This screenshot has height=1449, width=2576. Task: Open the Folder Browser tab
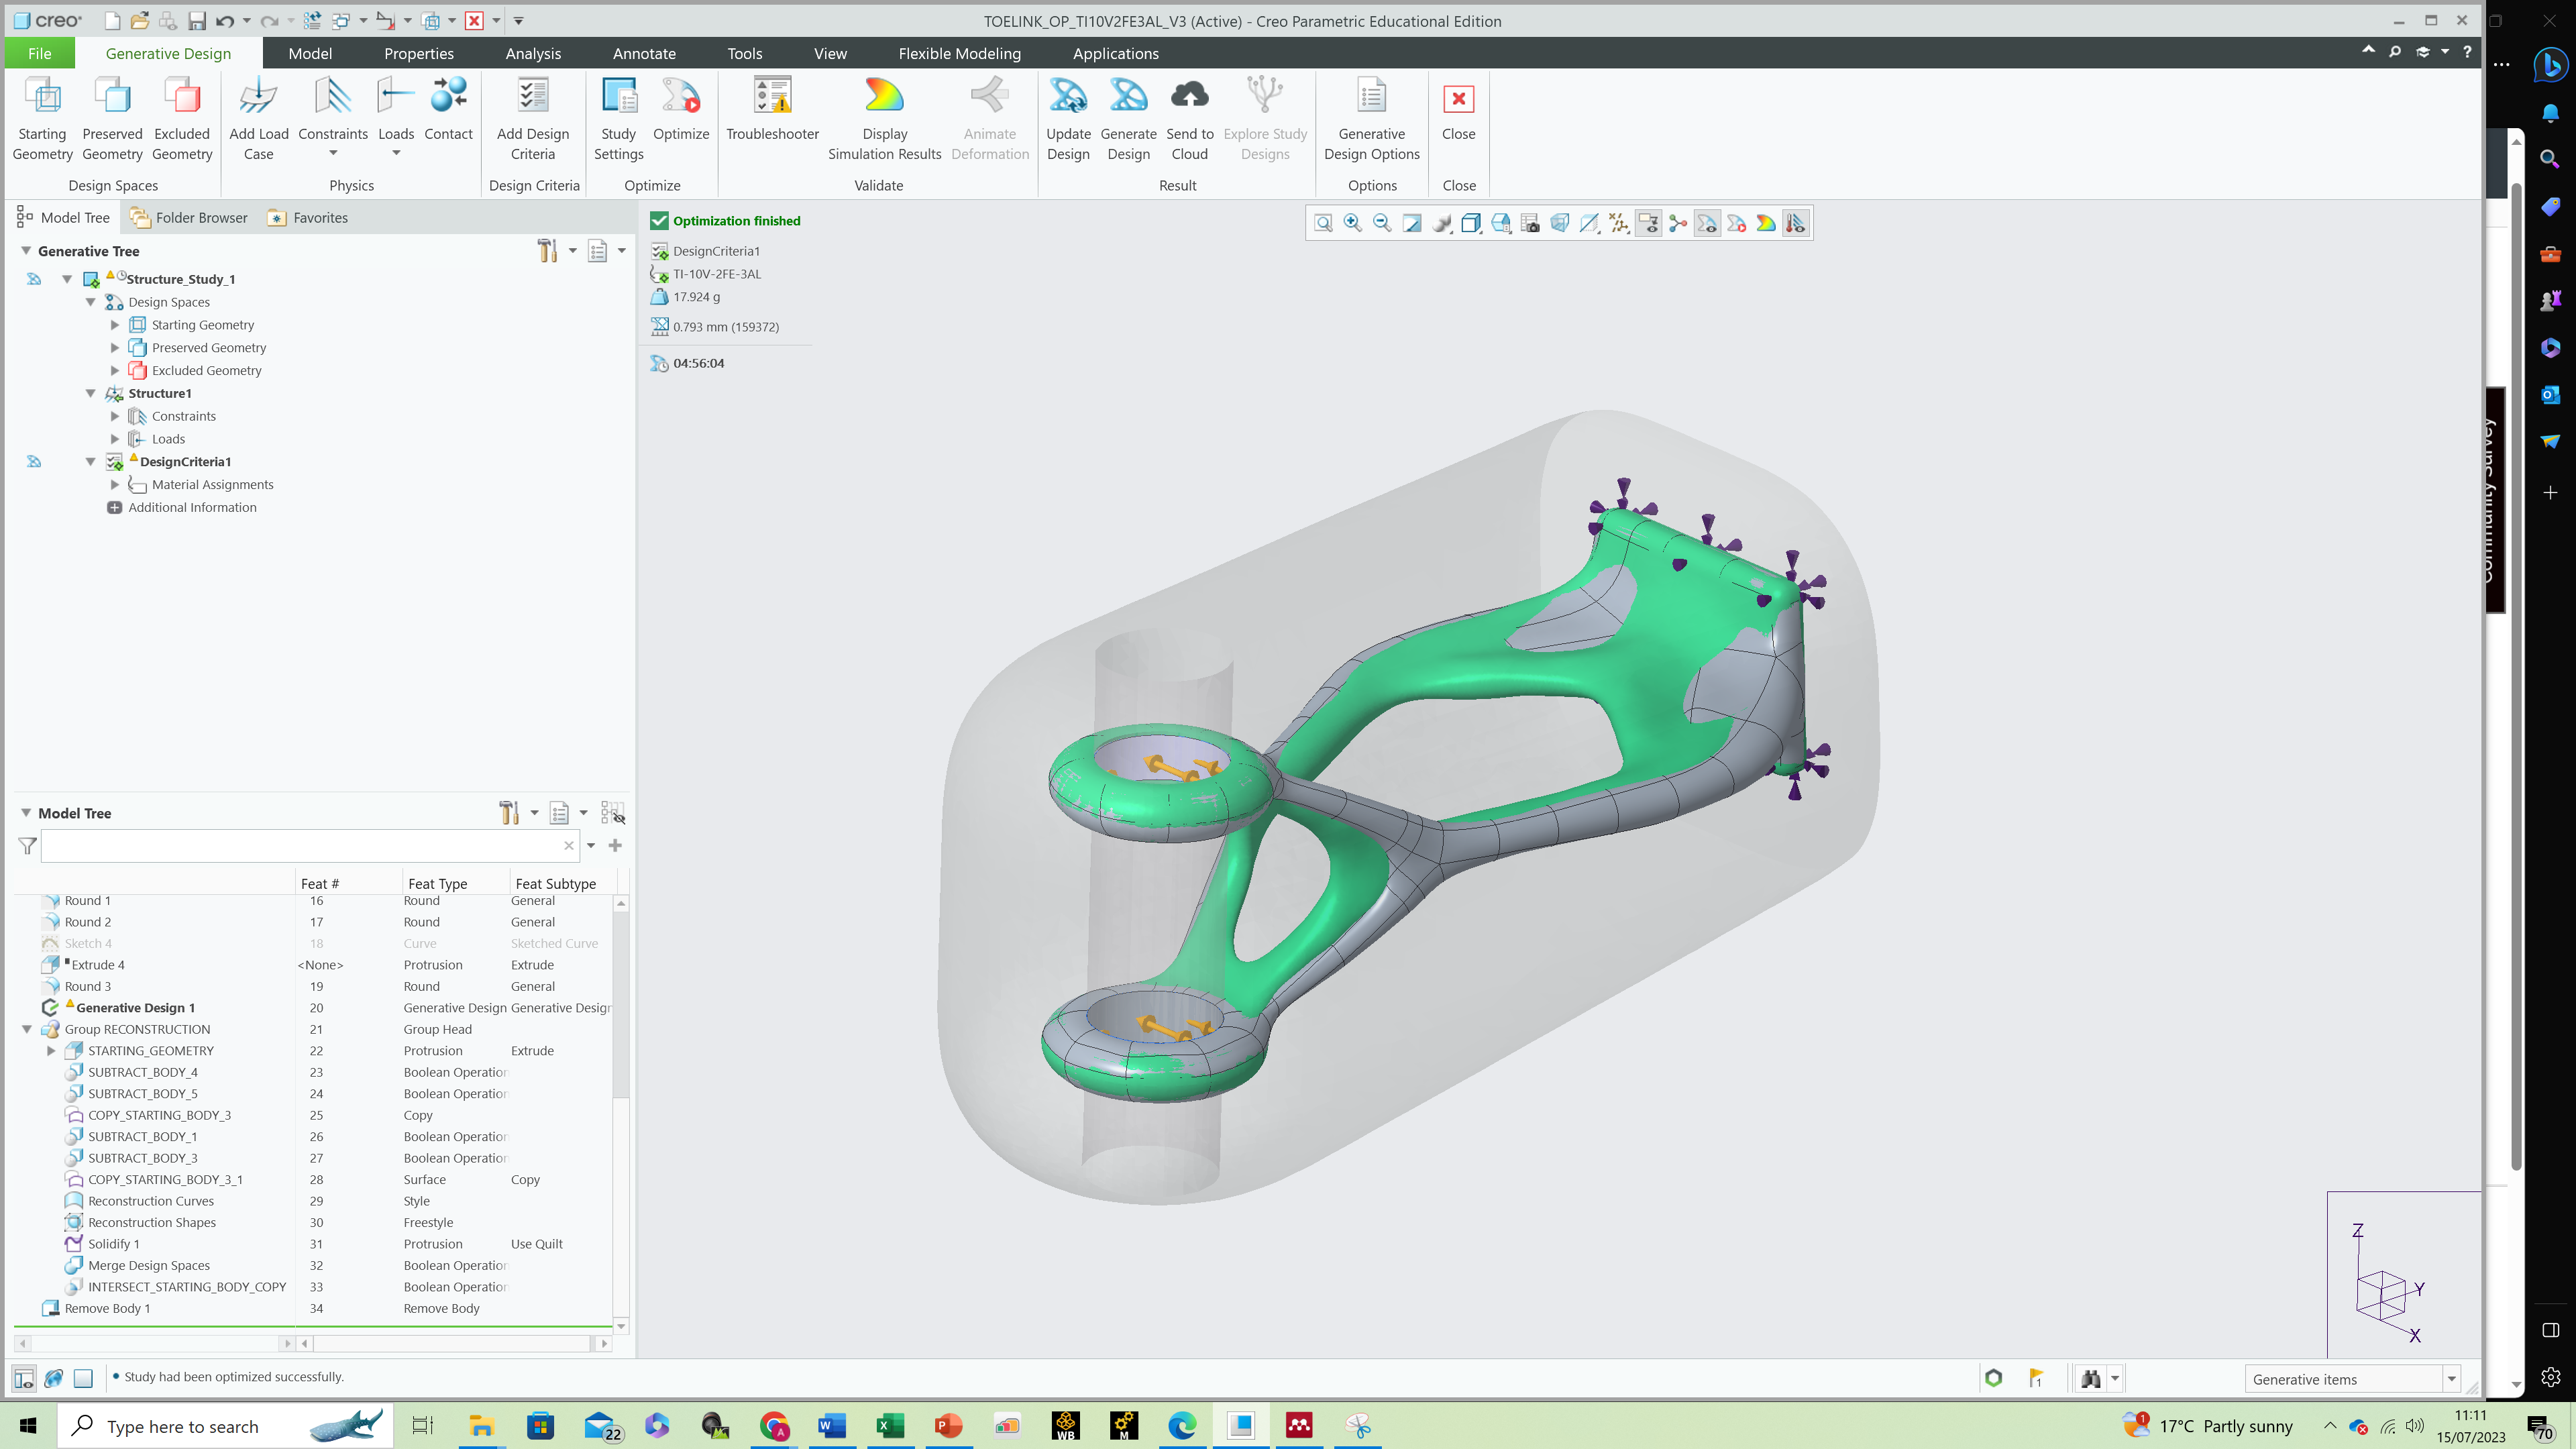pos(199,217)
